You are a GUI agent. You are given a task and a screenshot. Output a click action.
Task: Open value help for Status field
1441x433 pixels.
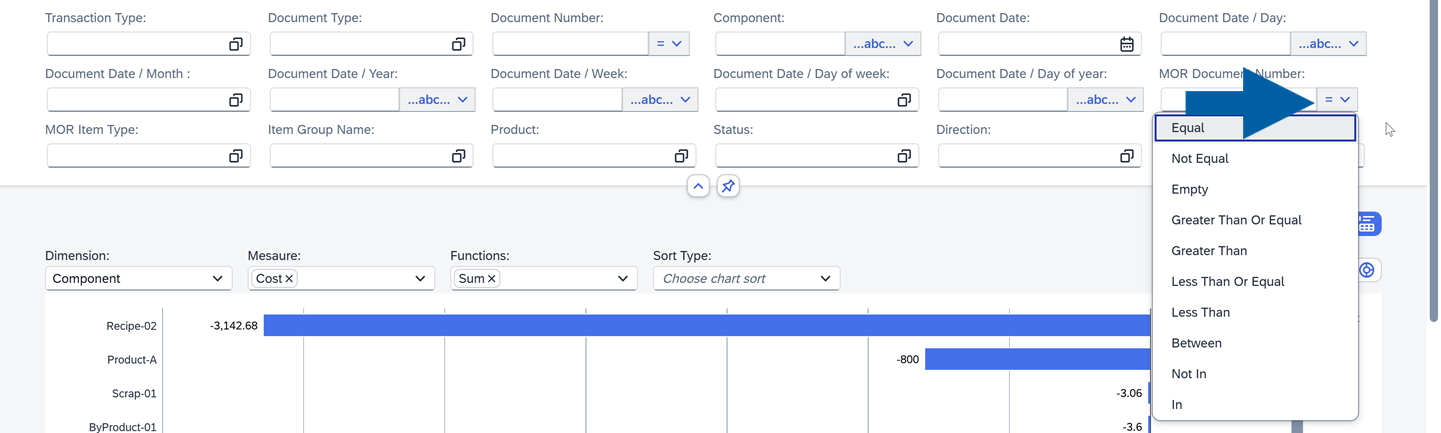[904, 156]
